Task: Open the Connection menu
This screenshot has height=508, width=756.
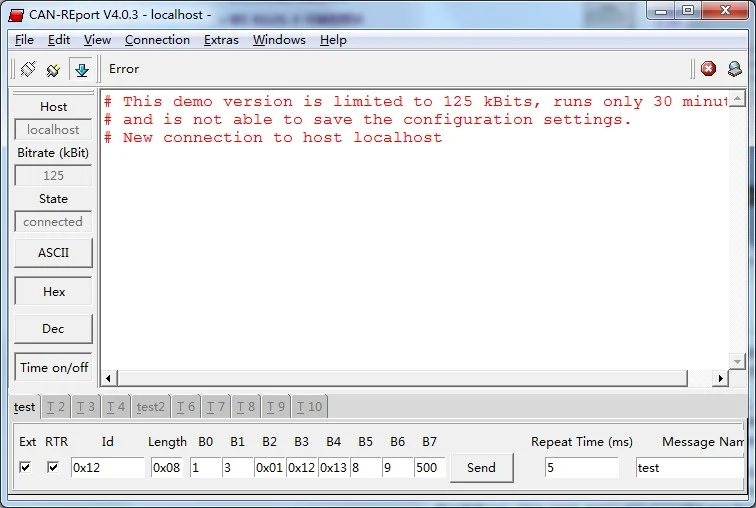Action: (157, 40)
